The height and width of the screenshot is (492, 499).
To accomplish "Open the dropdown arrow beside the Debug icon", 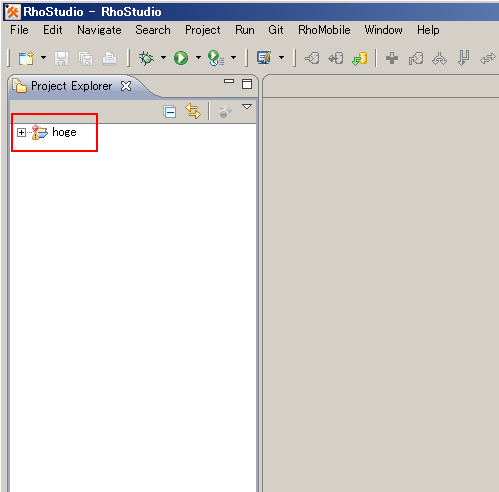I will tap(163, 58).
